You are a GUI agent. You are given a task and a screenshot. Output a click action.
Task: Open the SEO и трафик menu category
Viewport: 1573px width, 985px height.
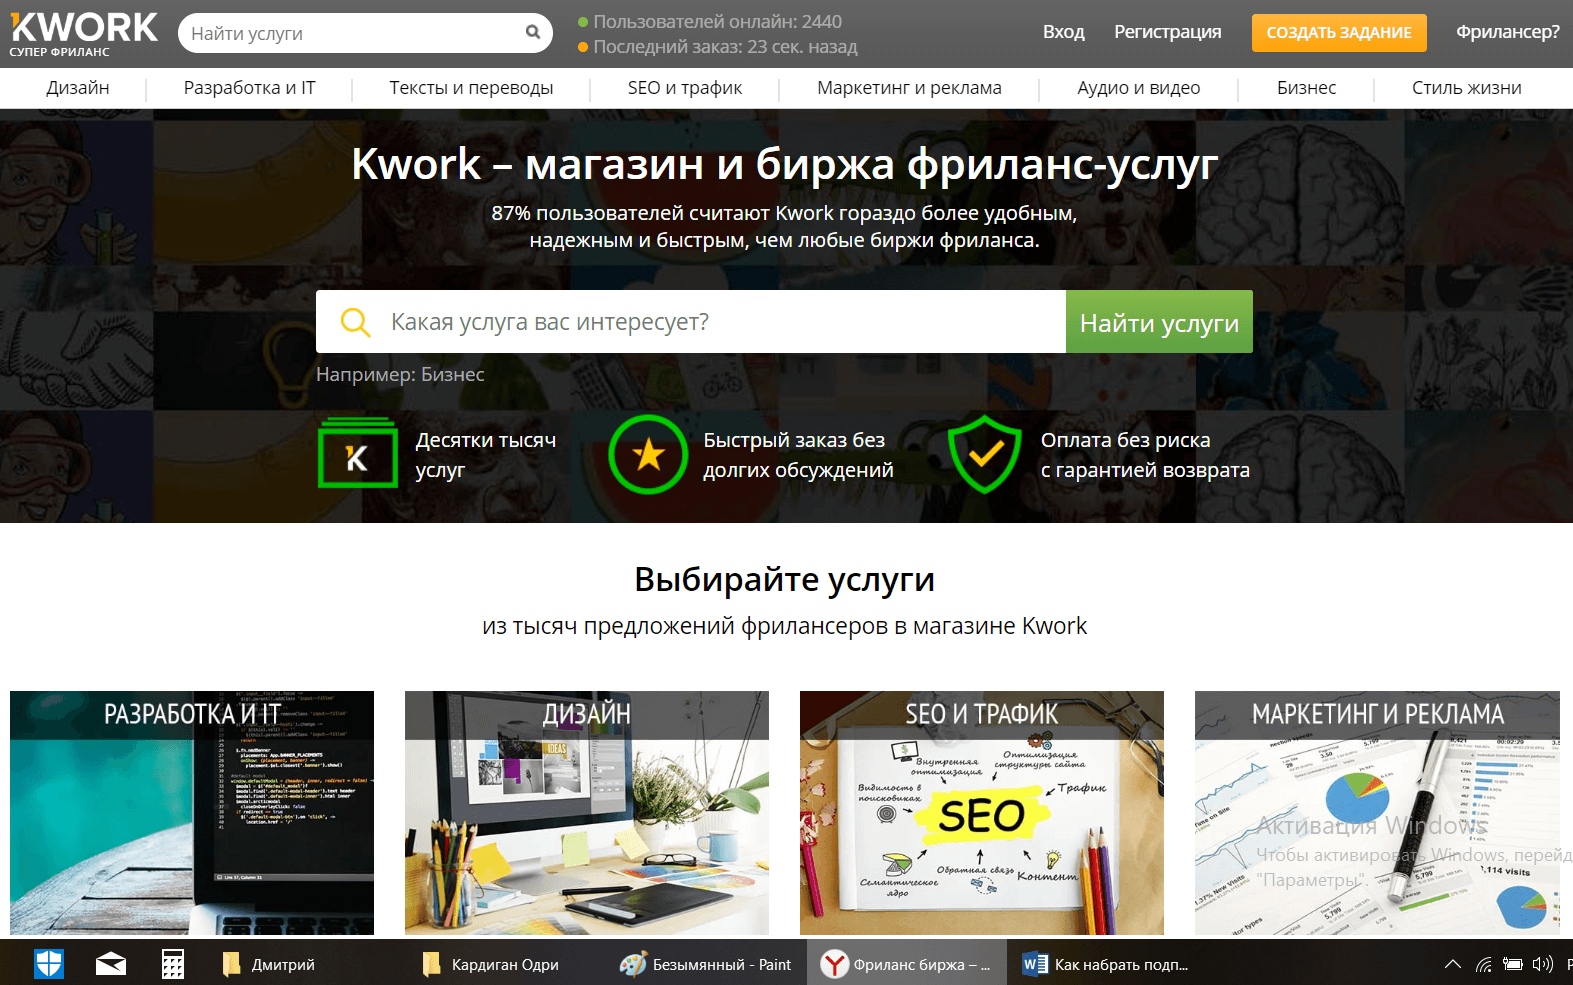click(685, 88)
